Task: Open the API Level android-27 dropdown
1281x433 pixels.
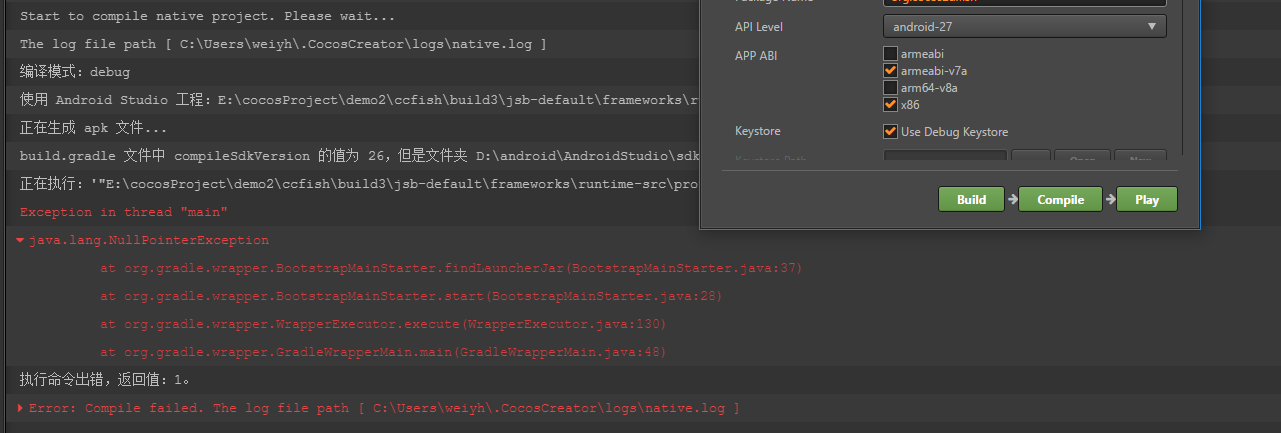Action: click(1024, 27)
